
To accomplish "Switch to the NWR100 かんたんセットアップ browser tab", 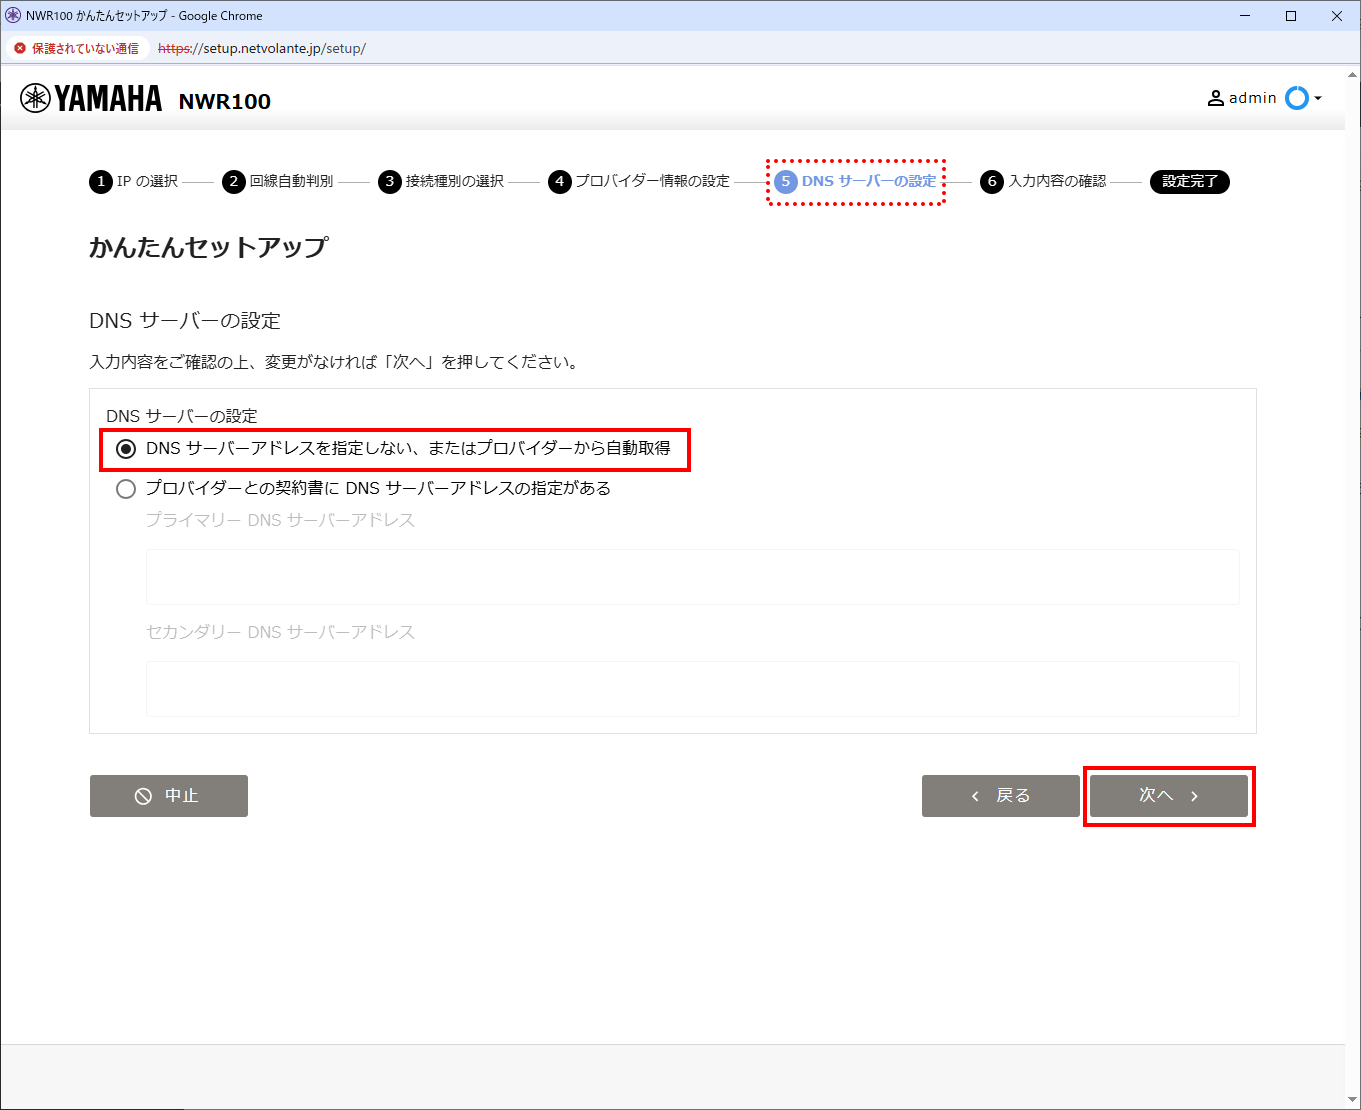I will click(130, 15).
